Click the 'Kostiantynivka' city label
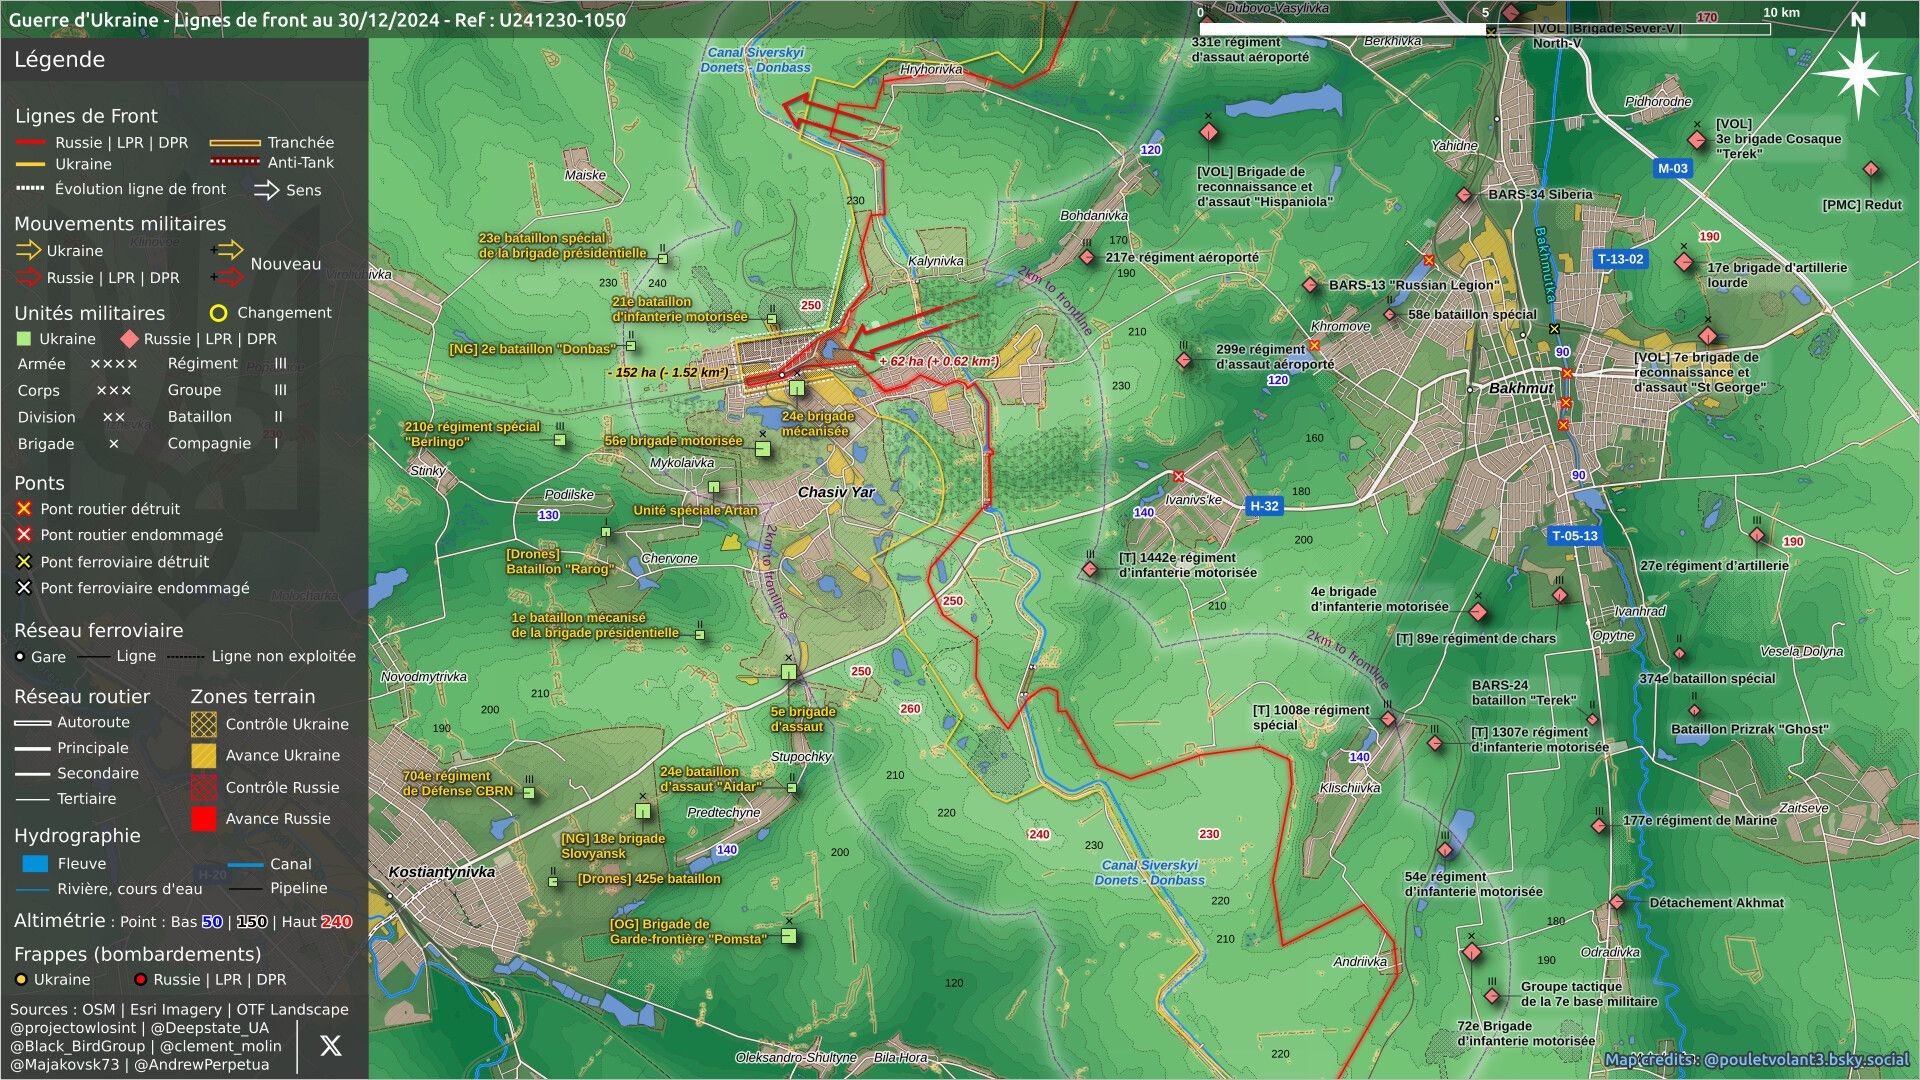Viewport: 1920px width, 1080px height. point(441,872)
